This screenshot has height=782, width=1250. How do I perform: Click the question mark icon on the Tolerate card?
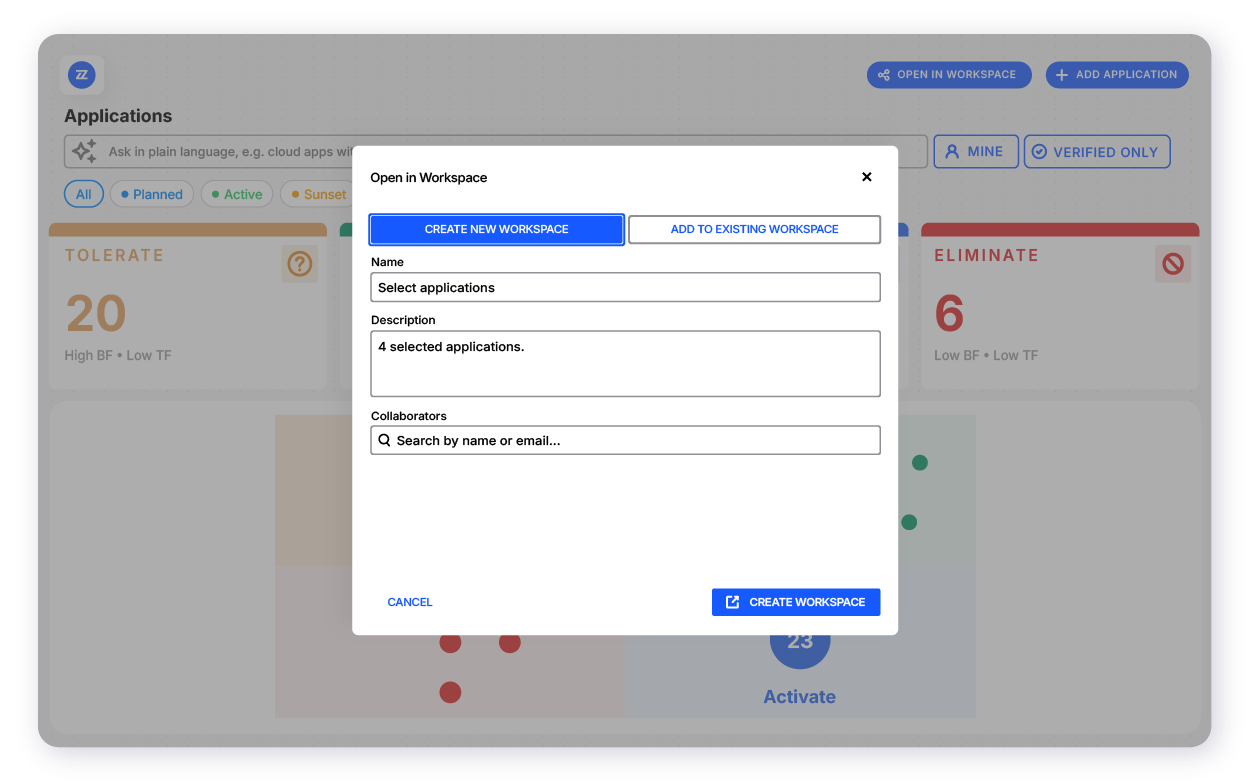click(x=300, y=264)
